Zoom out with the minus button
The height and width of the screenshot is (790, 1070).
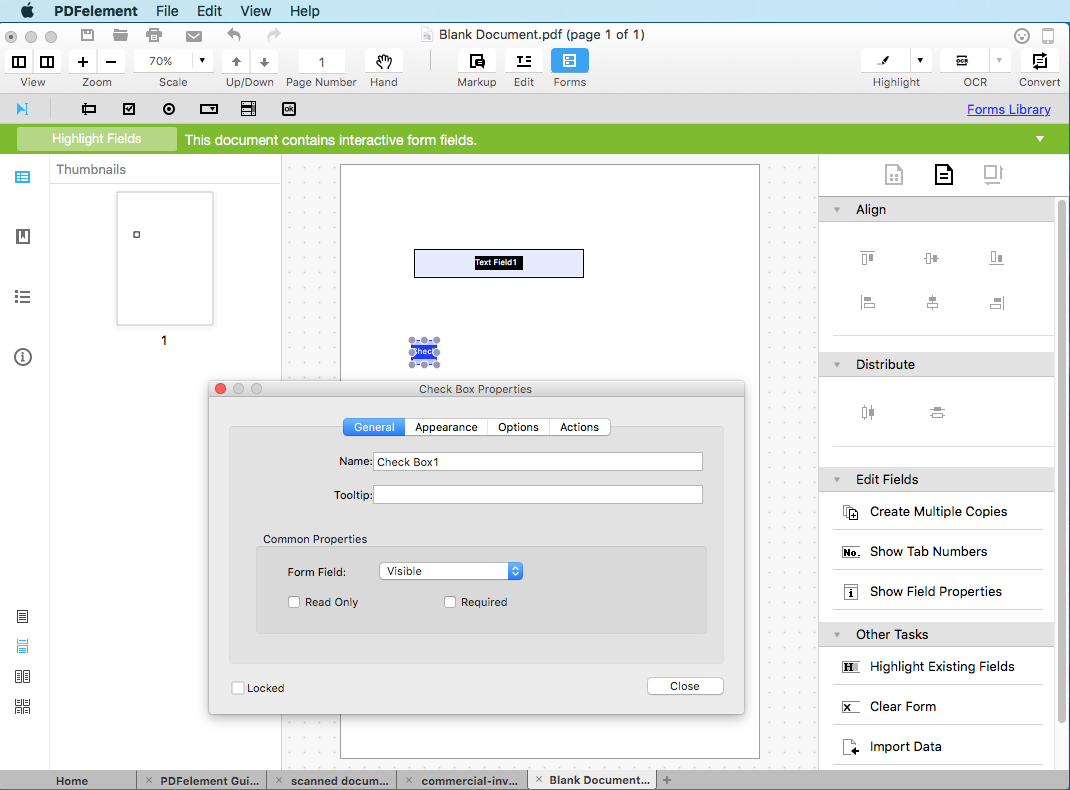111,62
